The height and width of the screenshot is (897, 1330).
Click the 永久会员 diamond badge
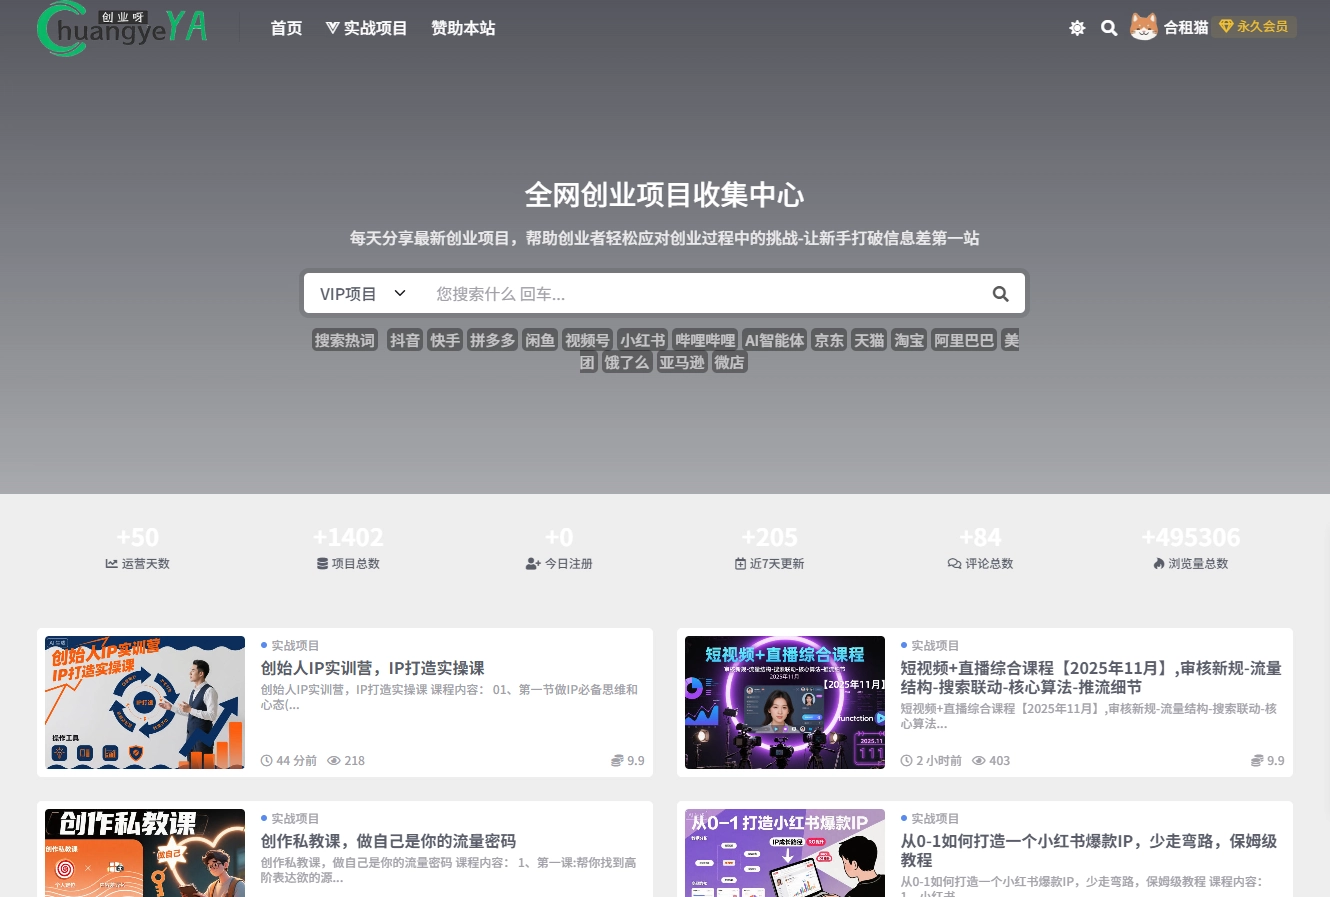1254,27
